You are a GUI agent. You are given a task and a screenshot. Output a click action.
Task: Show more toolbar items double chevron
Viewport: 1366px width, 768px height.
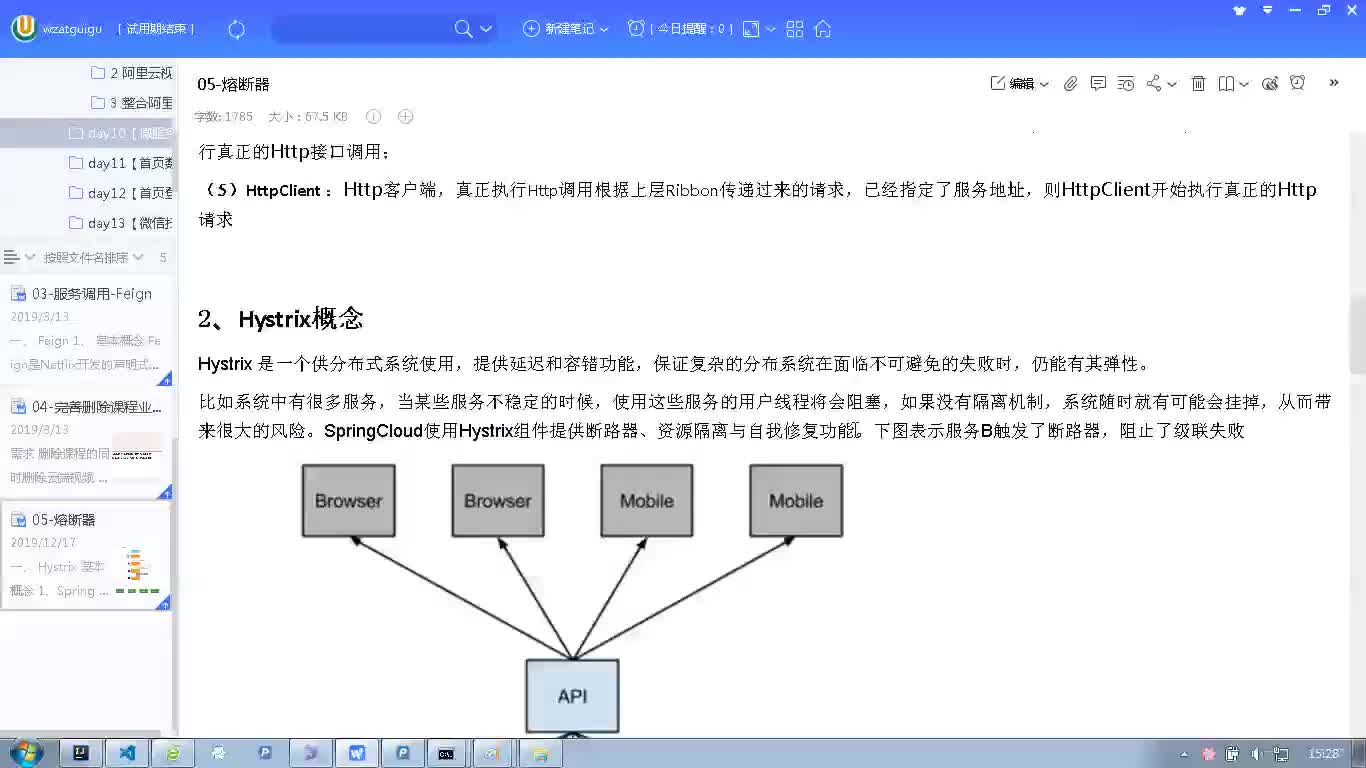coord(1334,83)
